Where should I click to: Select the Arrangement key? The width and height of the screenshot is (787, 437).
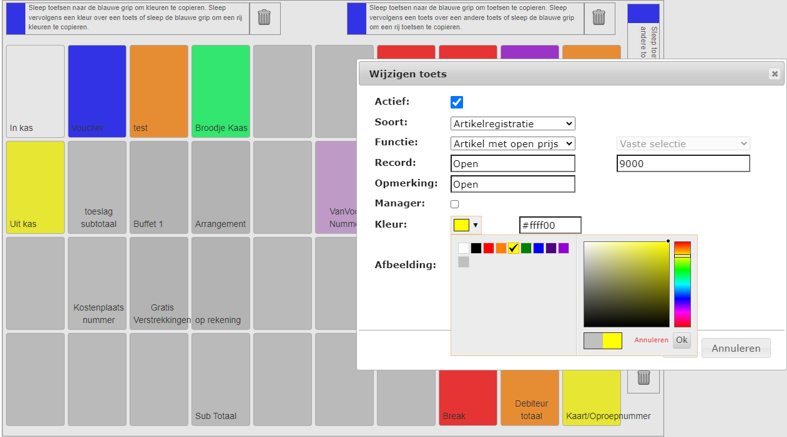tap(221, 187)
